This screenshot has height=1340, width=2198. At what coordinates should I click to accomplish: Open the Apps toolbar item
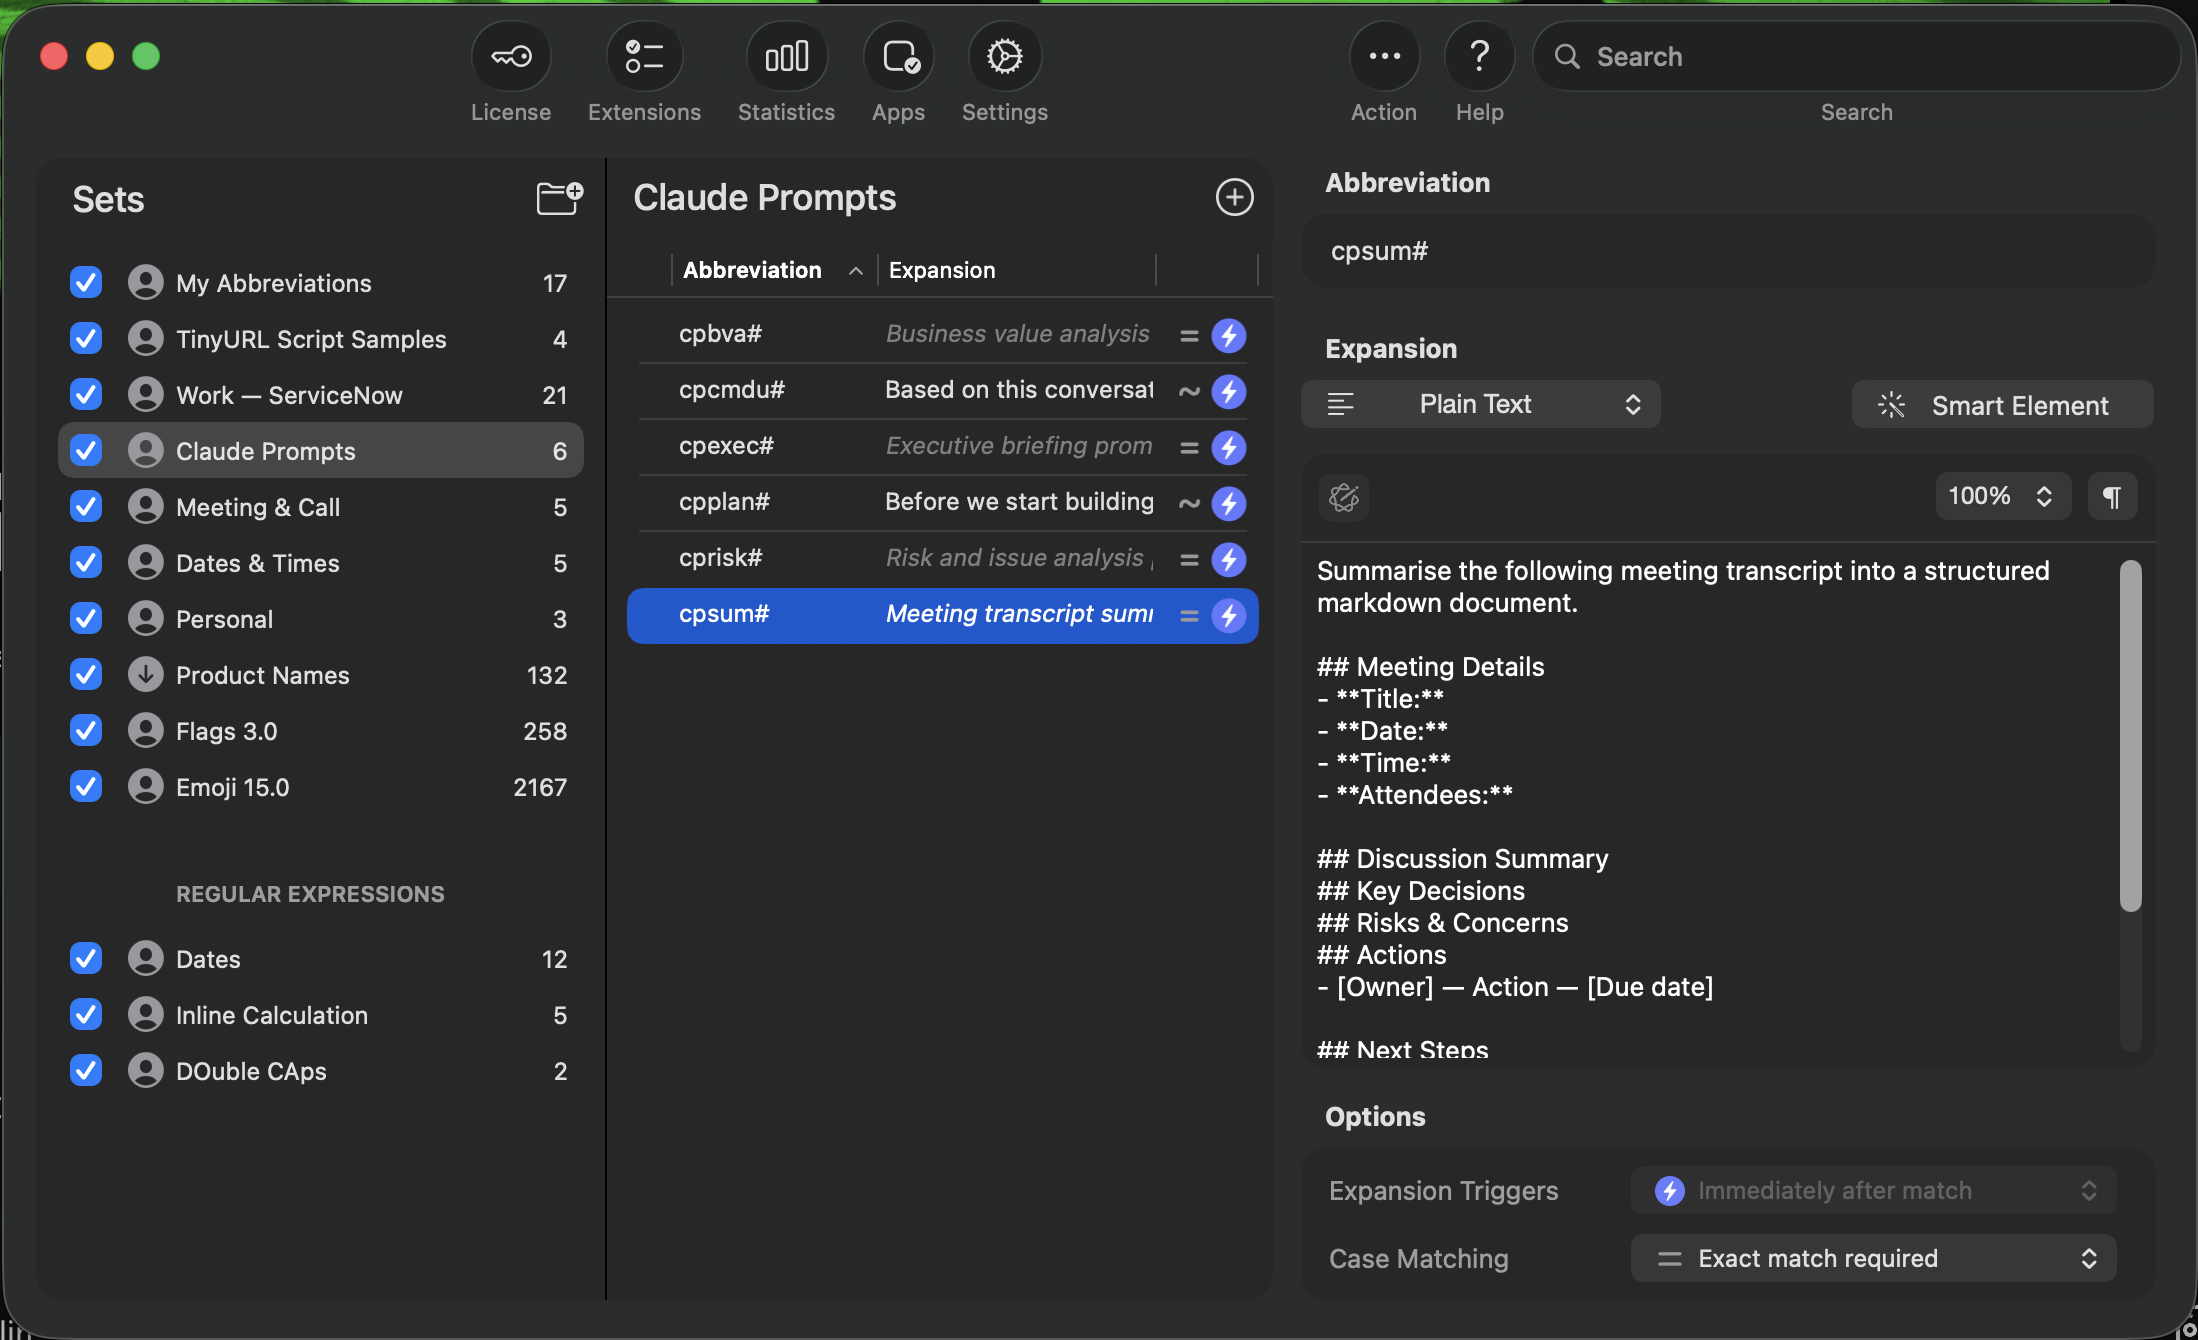(898, 57)
